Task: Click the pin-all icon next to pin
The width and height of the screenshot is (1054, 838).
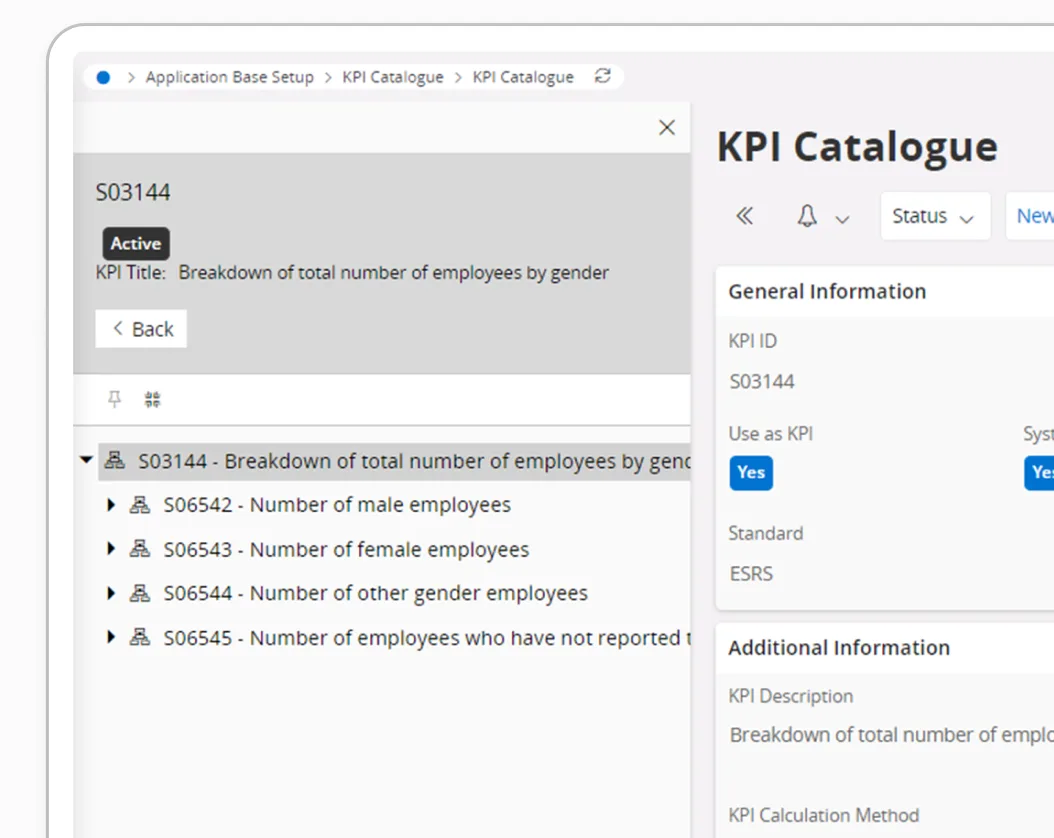Action: pos(151,398)
